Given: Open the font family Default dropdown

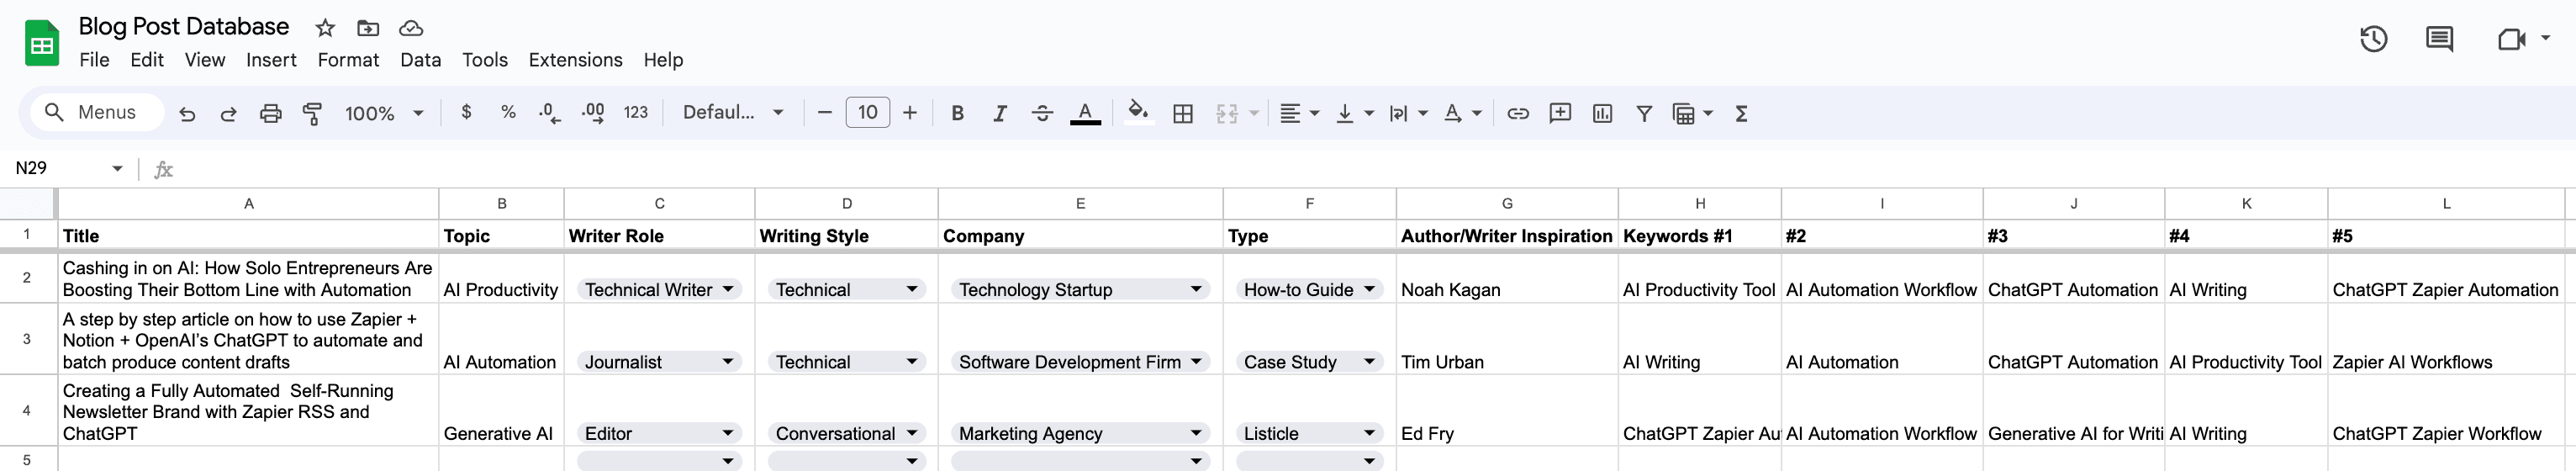Looking at the screenshot, I should 733,112.
